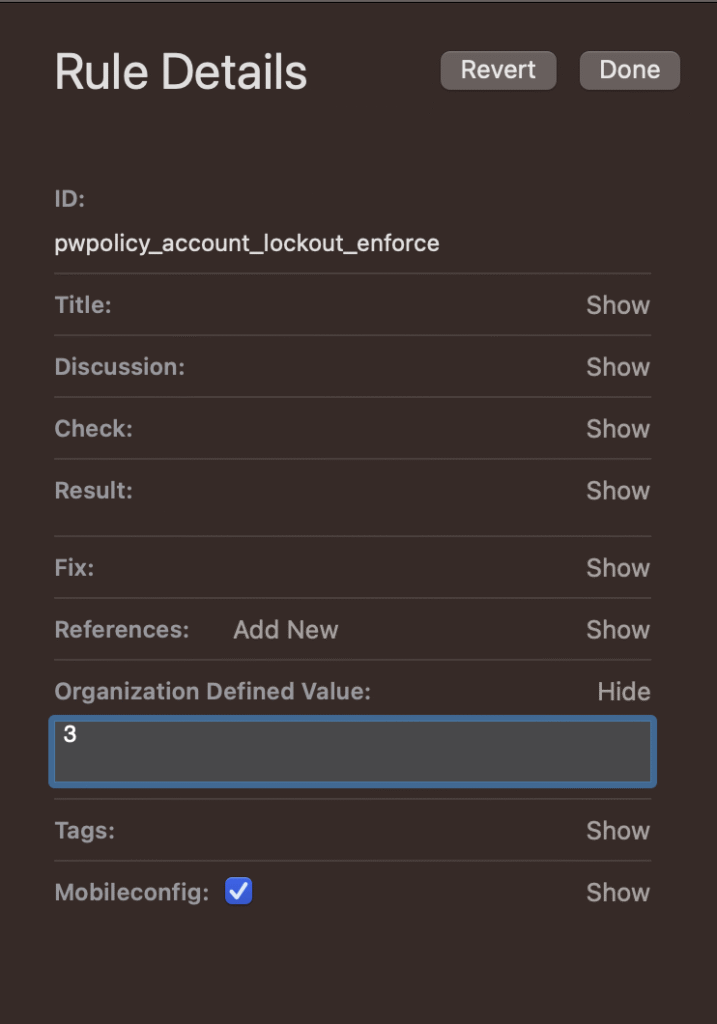Uncheck the Mobileconfig checkbox

click(238, 891)
